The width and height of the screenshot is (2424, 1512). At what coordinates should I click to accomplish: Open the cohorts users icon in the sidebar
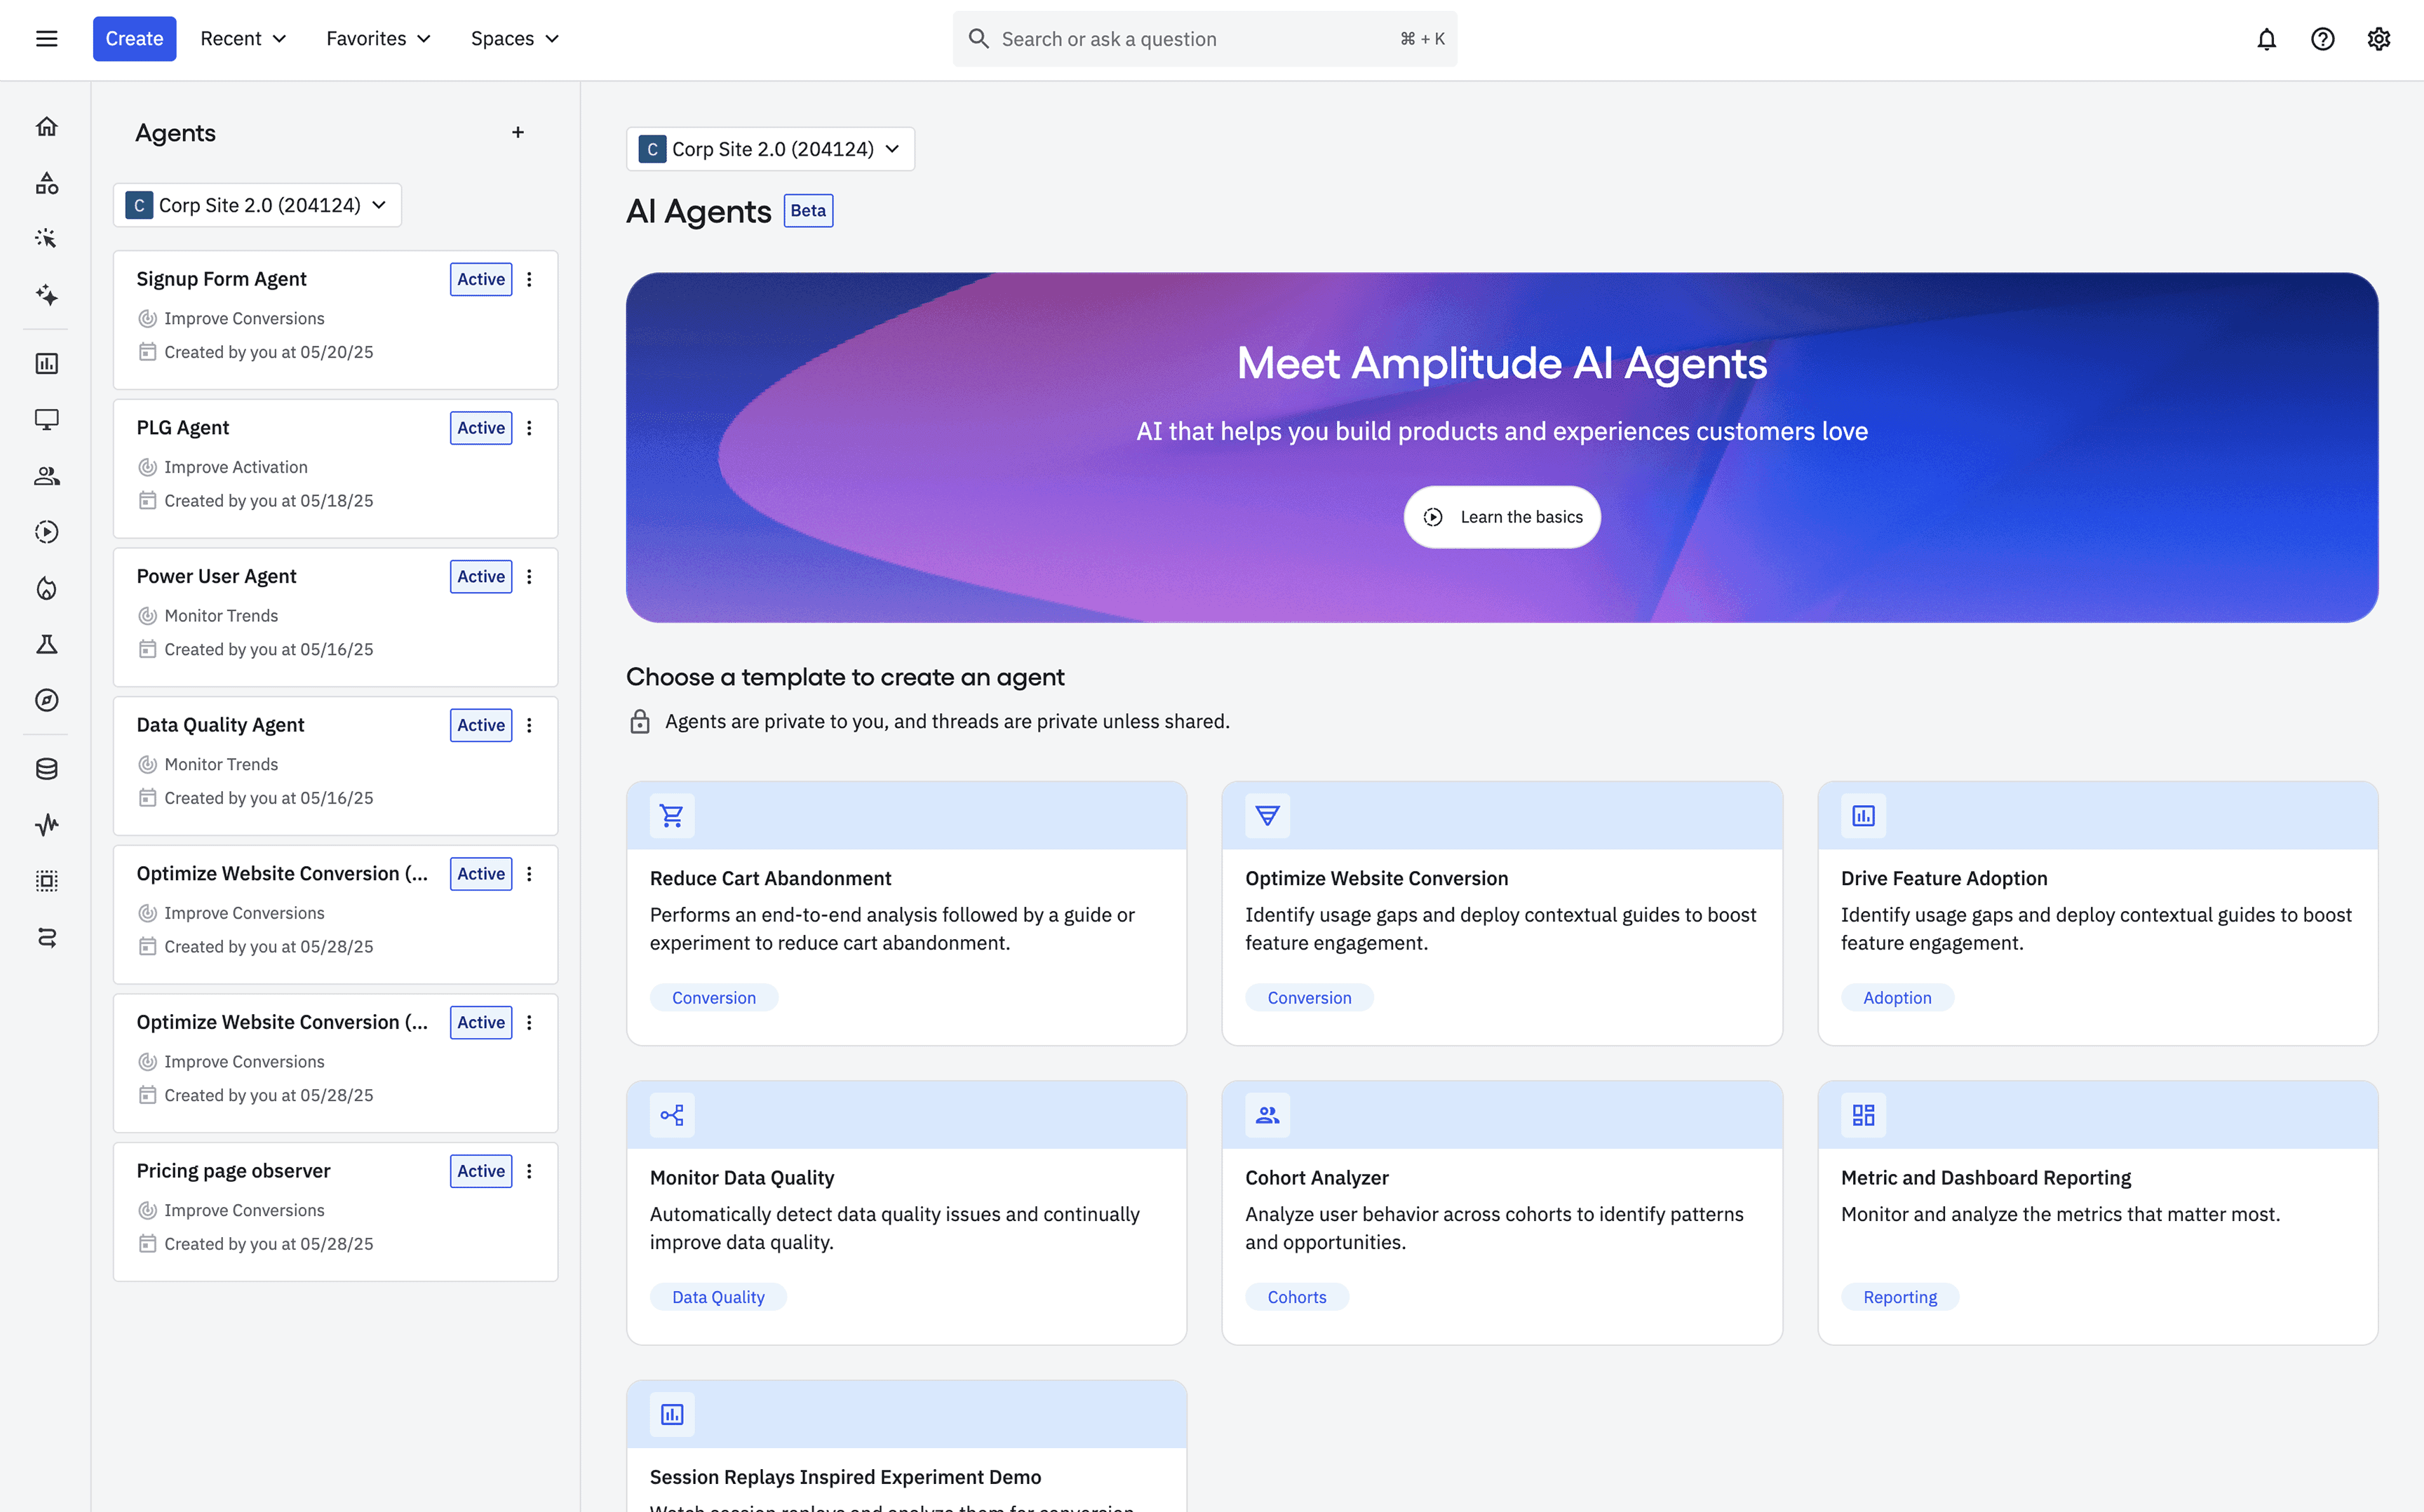(x=46, y=475)
